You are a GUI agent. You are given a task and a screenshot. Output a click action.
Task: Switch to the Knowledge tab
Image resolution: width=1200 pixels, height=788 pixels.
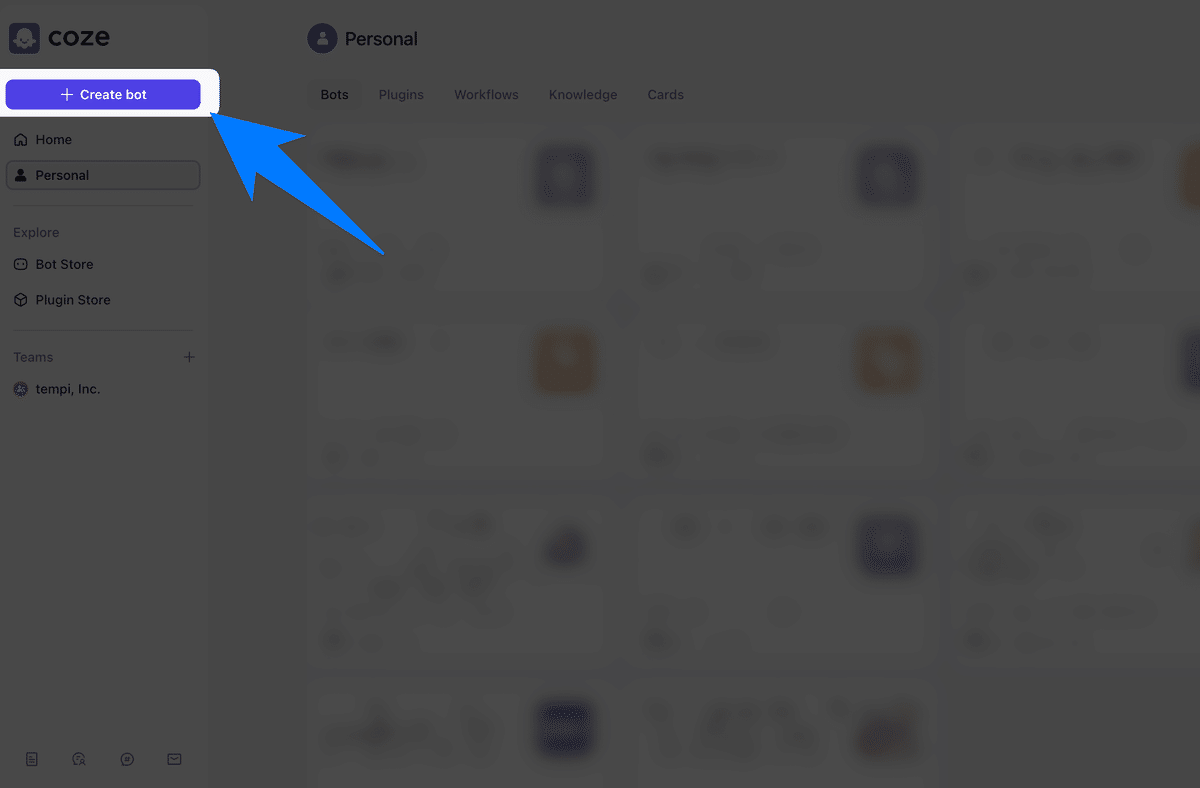583,95
